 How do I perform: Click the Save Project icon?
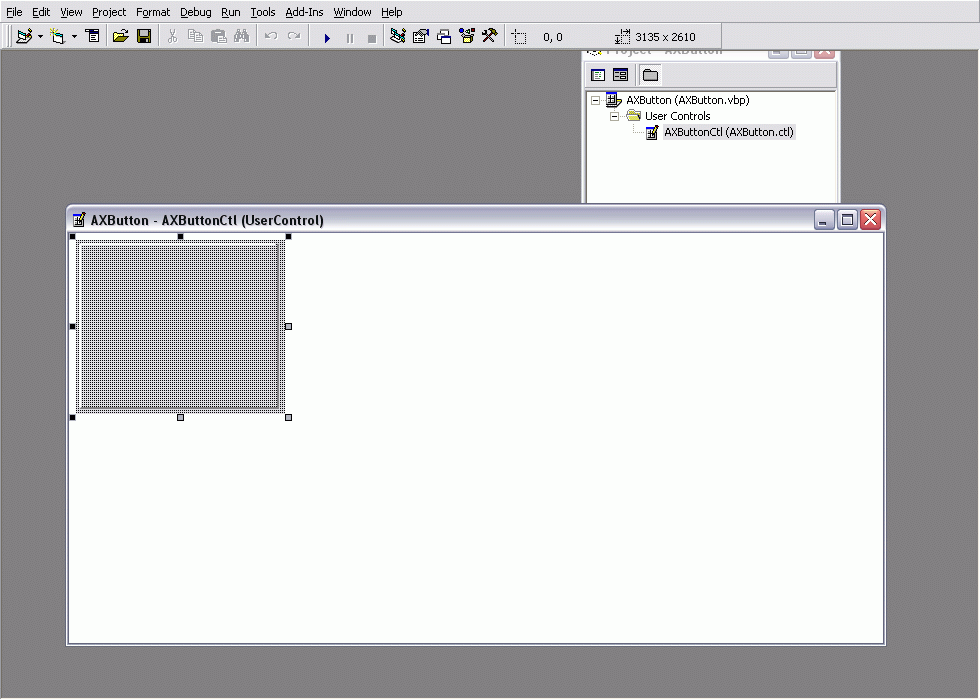coord(143,36)
